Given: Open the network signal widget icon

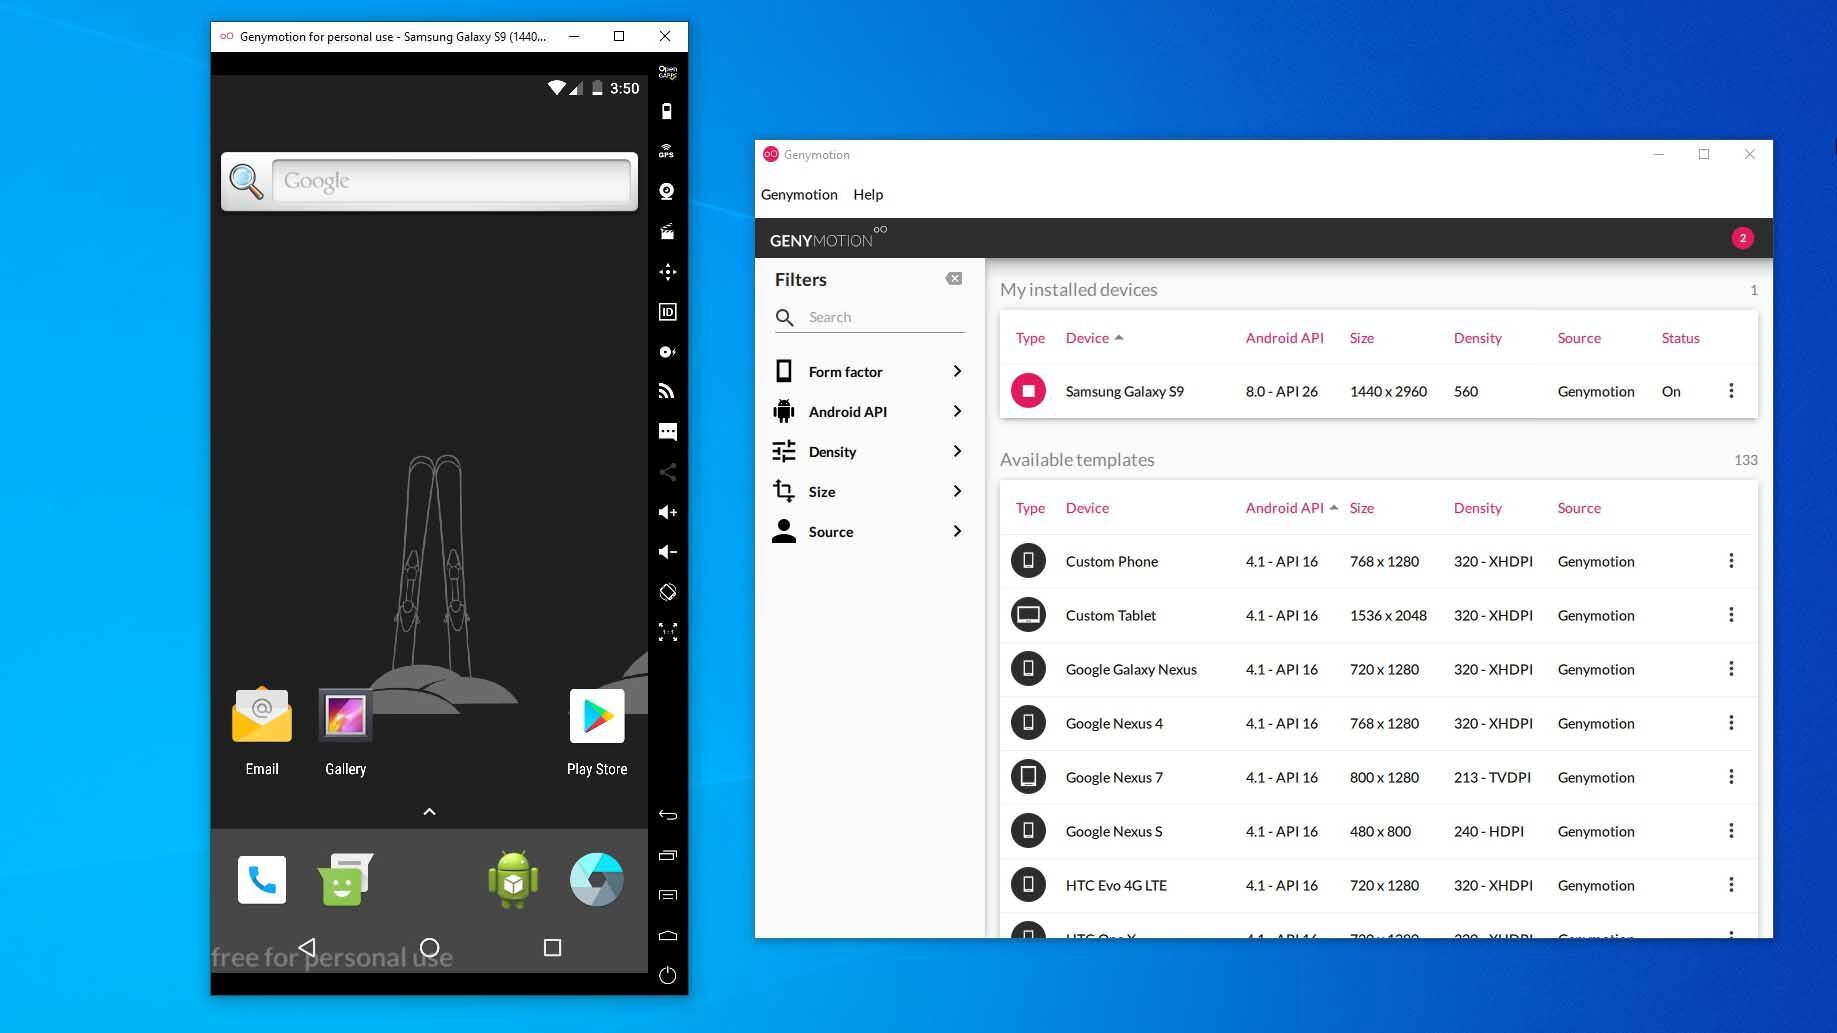Looking at the screenshot, I should (x=667, y=392).
